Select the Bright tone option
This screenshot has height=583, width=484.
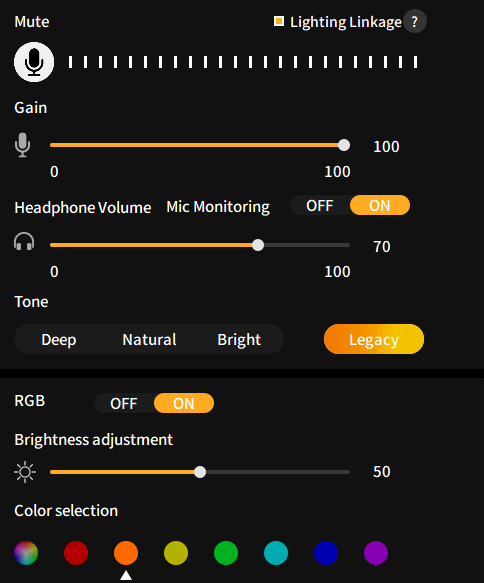[x=239, y=339]
